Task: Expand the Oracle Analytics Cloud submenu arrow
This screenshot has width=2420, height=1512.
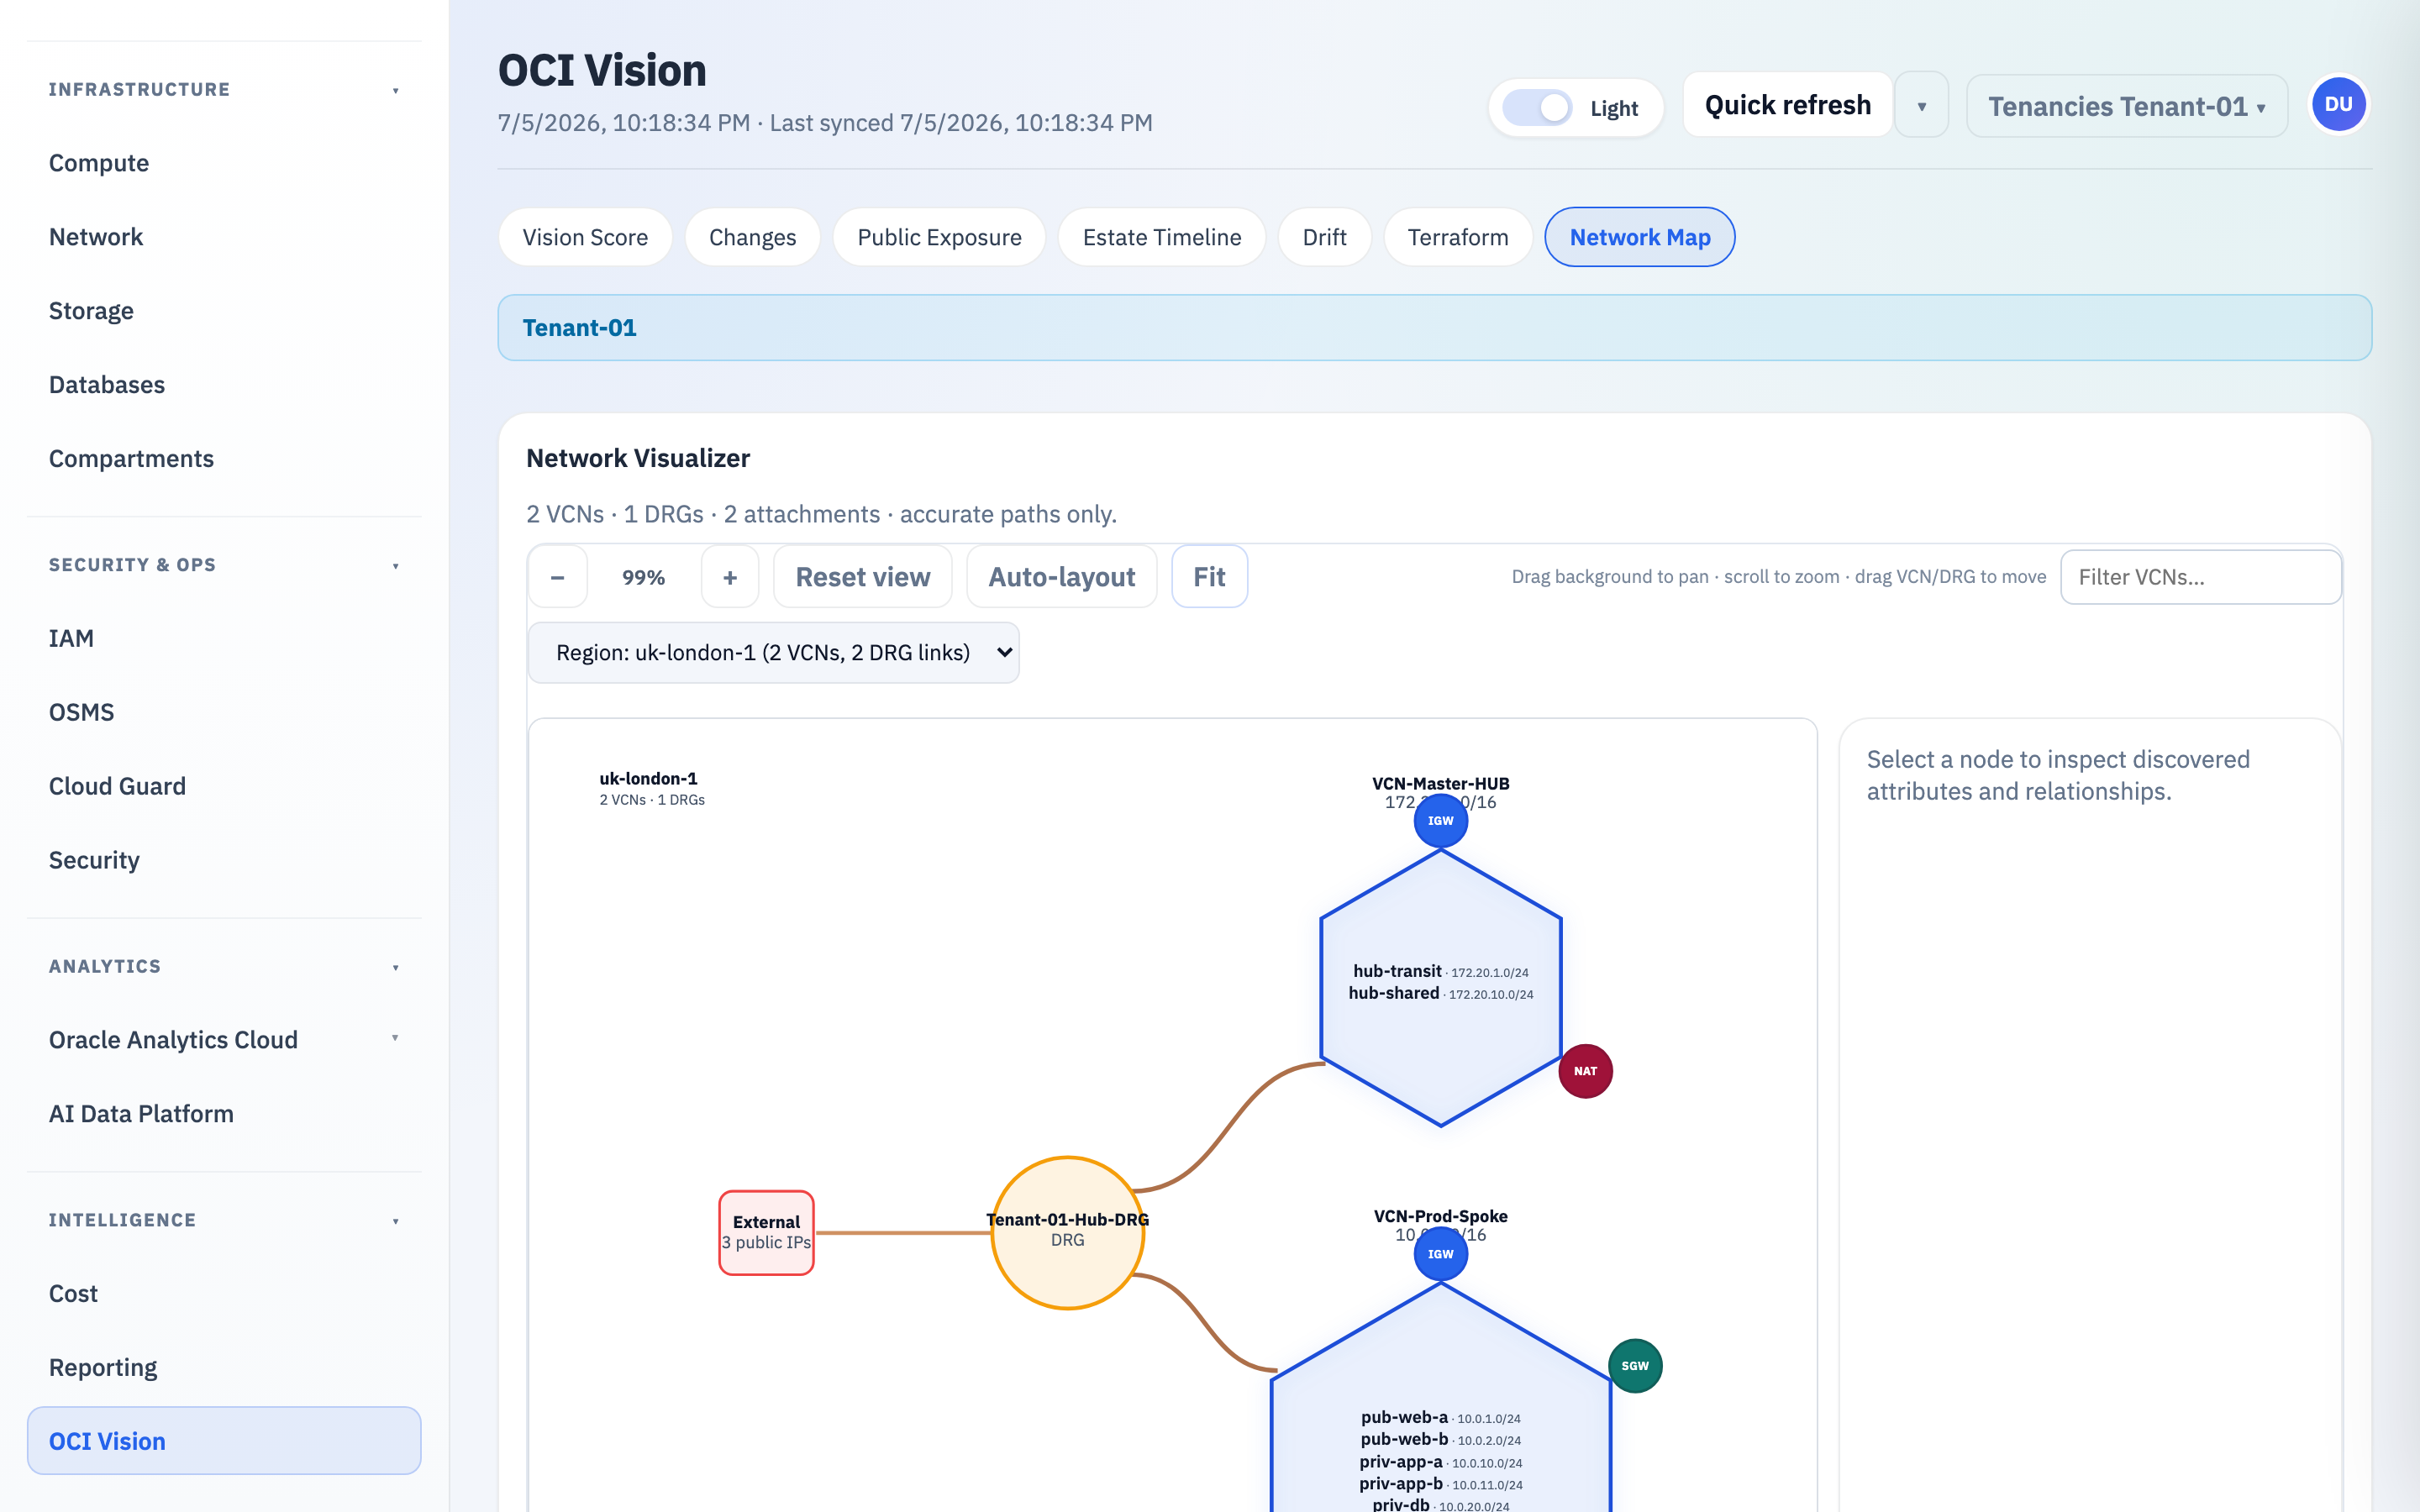Action: (395, 1038)
